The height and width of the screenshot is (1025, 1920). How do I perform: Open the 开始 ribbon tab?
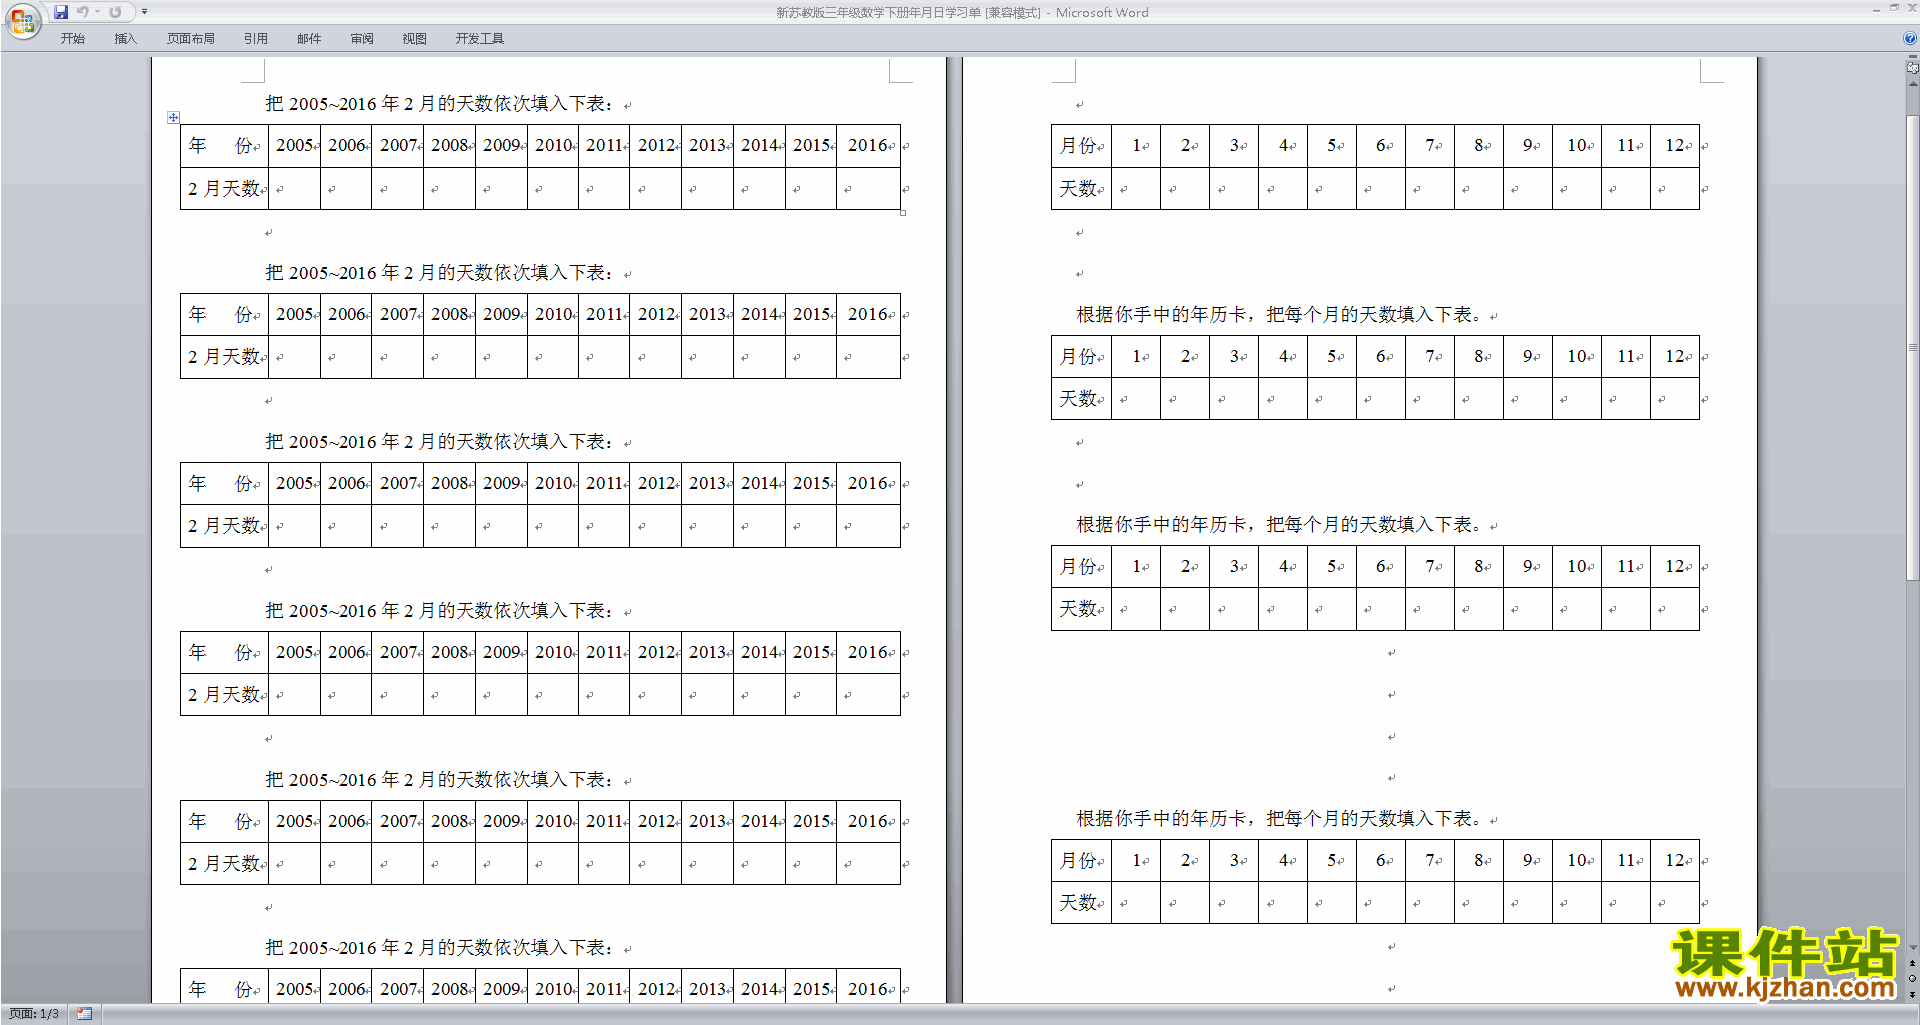[72, 38]
